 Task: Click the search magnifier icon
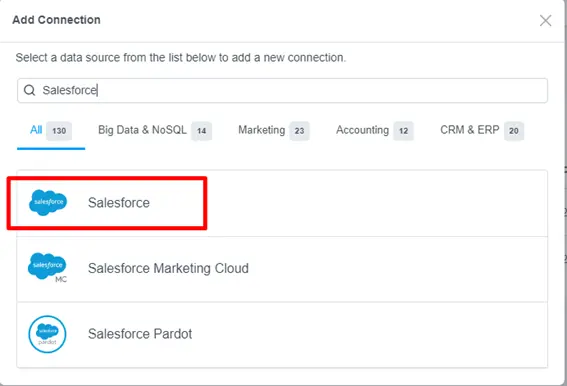29,90
